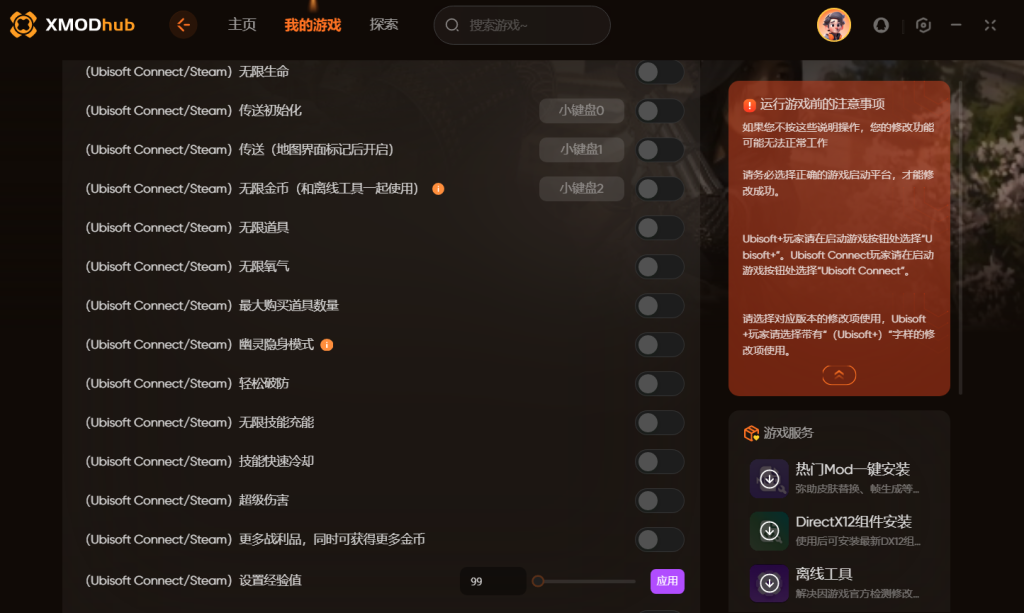Enable the 无限生命 toggle
Viewport: 1024px width, 613px height.
point(660,72)
